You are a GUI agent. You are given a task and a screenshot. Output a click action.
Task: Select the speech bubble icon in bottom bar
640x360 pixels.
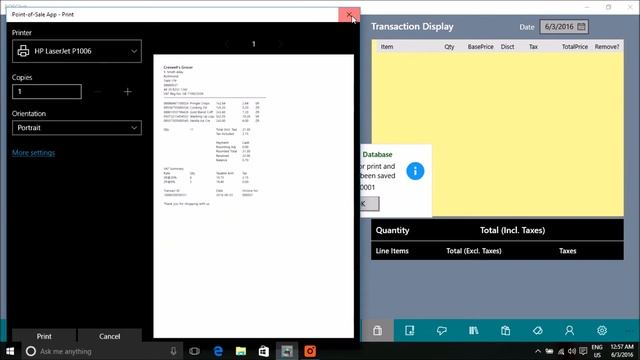(442, 331)
